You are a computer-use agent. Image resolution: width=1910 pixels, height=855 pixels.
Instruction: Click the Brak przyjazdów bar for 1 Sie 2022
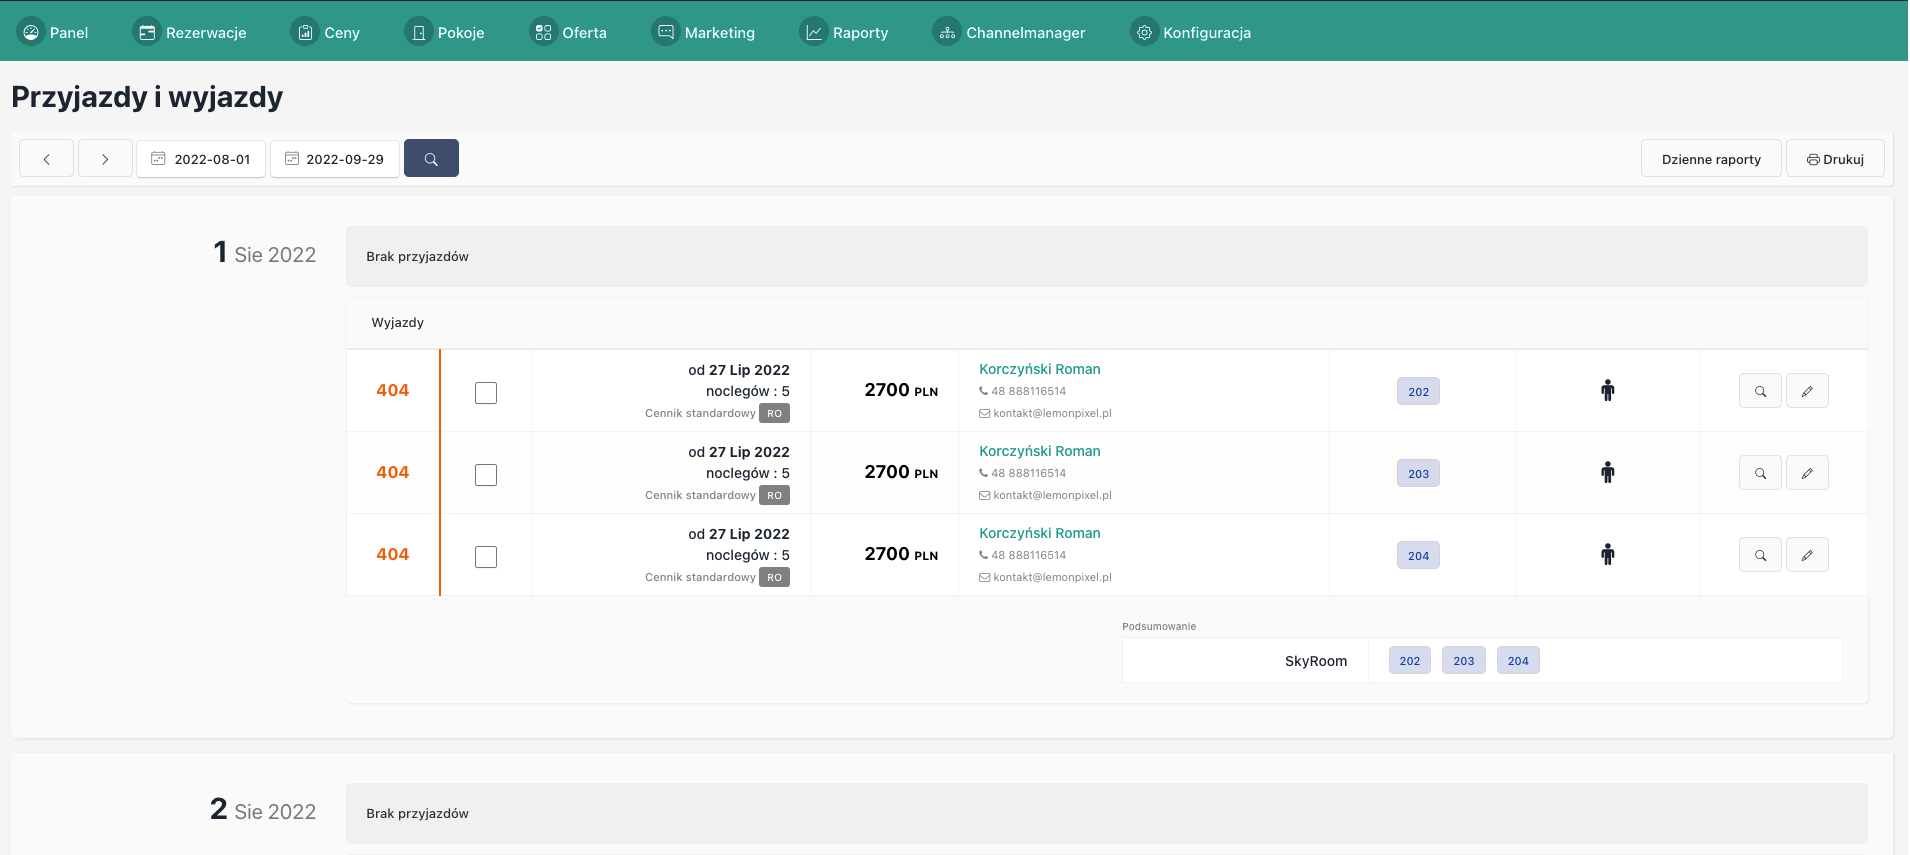point(1106,256)
